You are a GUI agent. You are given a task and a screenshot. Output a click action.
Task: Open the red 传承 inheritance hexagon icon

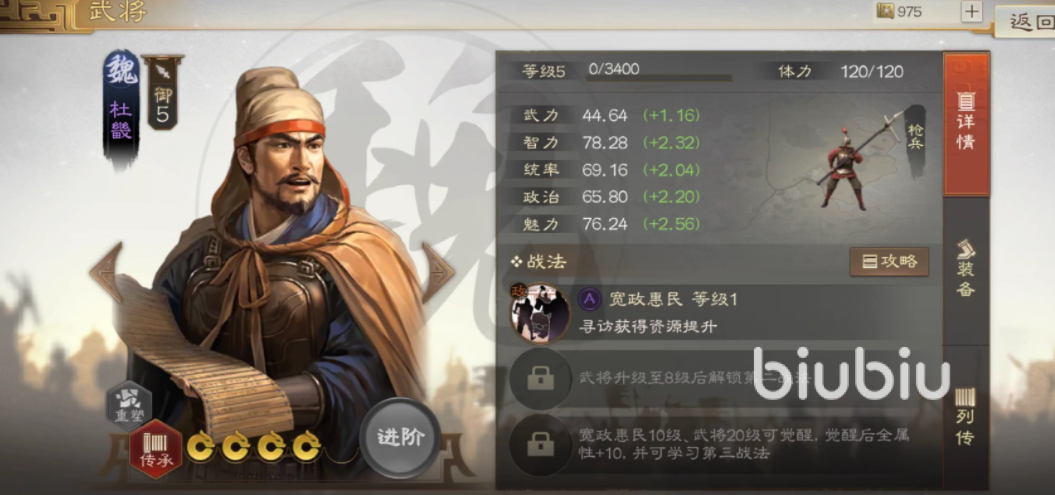click(x=156, y=449)
